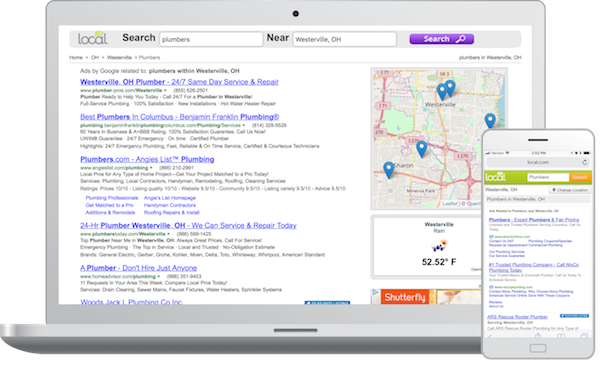Viewport: 600px width, 377px height.
Task: Open Best Plumbers In Columbus Benjamin Franklin link
Action: (x=179, y=117)
